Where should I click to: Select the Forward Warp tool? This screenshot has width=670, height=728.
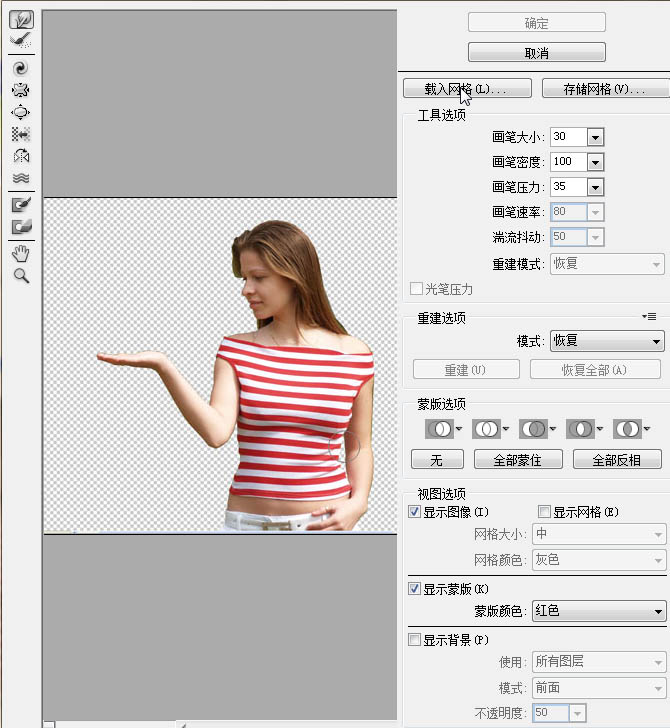(21, 20)
